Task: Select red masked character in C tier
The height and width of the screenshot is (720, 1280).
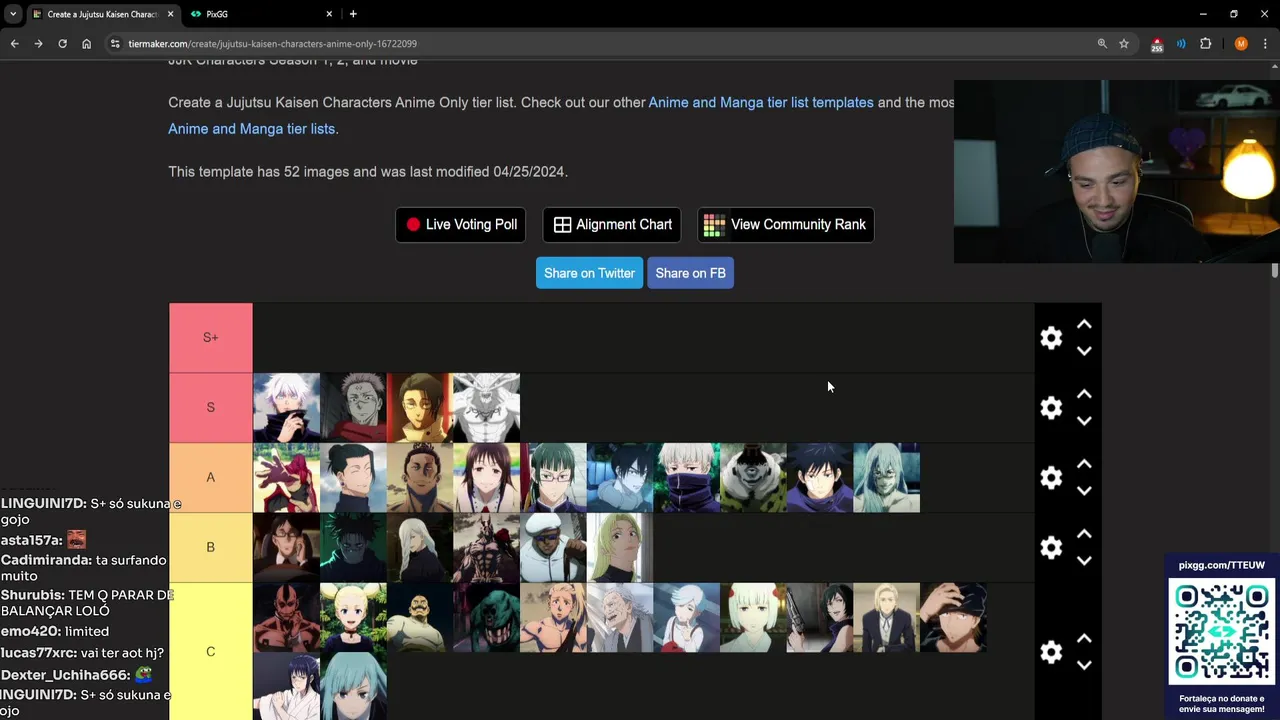Action: 286,618
